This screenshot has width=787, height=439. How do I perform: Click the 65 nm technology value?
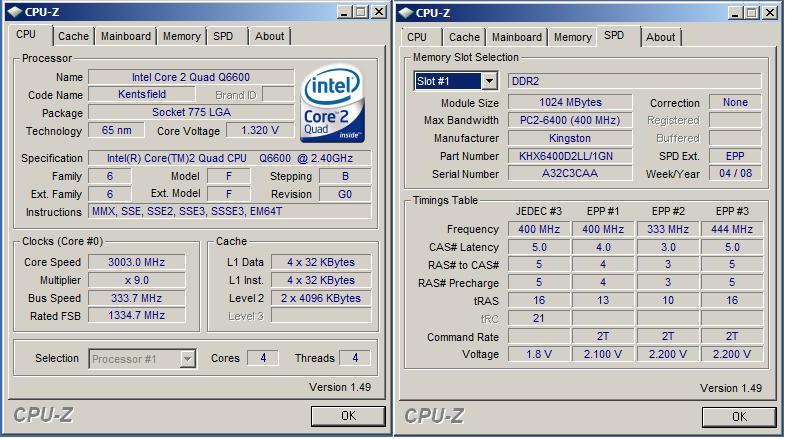click(x=116, y=130)
